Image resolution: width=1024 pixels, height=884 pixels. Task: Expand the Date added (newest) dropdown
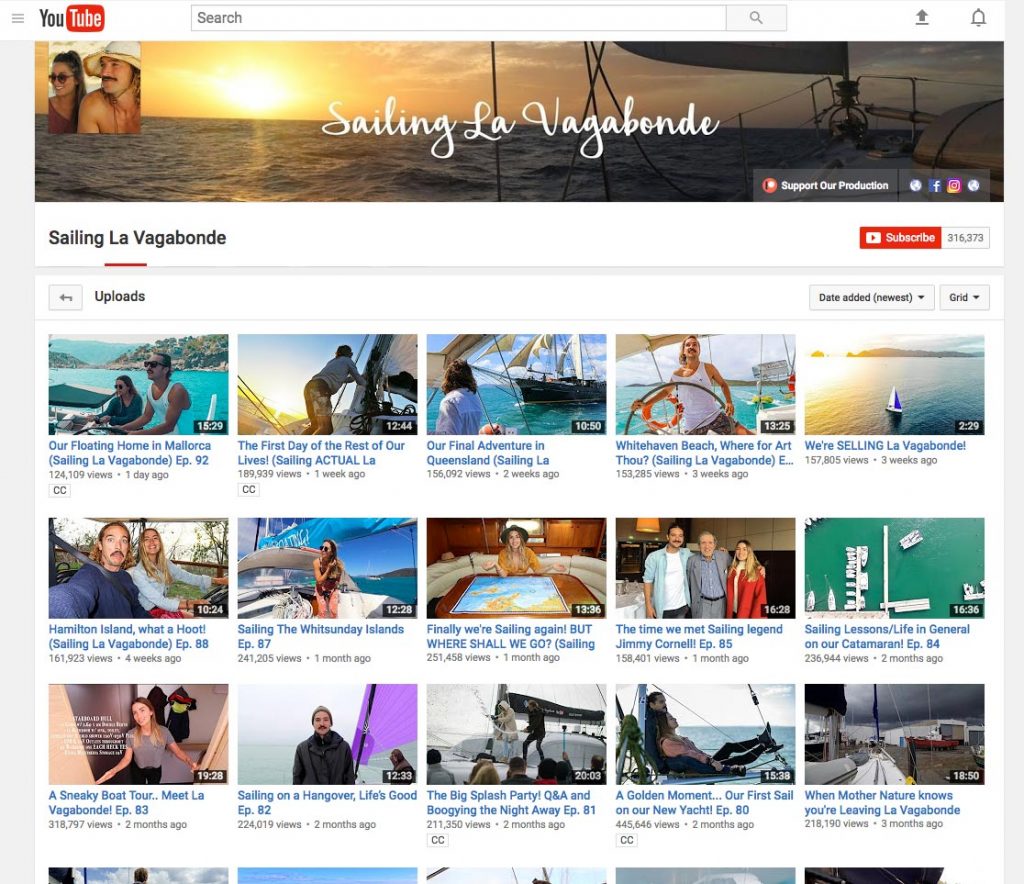871,298
